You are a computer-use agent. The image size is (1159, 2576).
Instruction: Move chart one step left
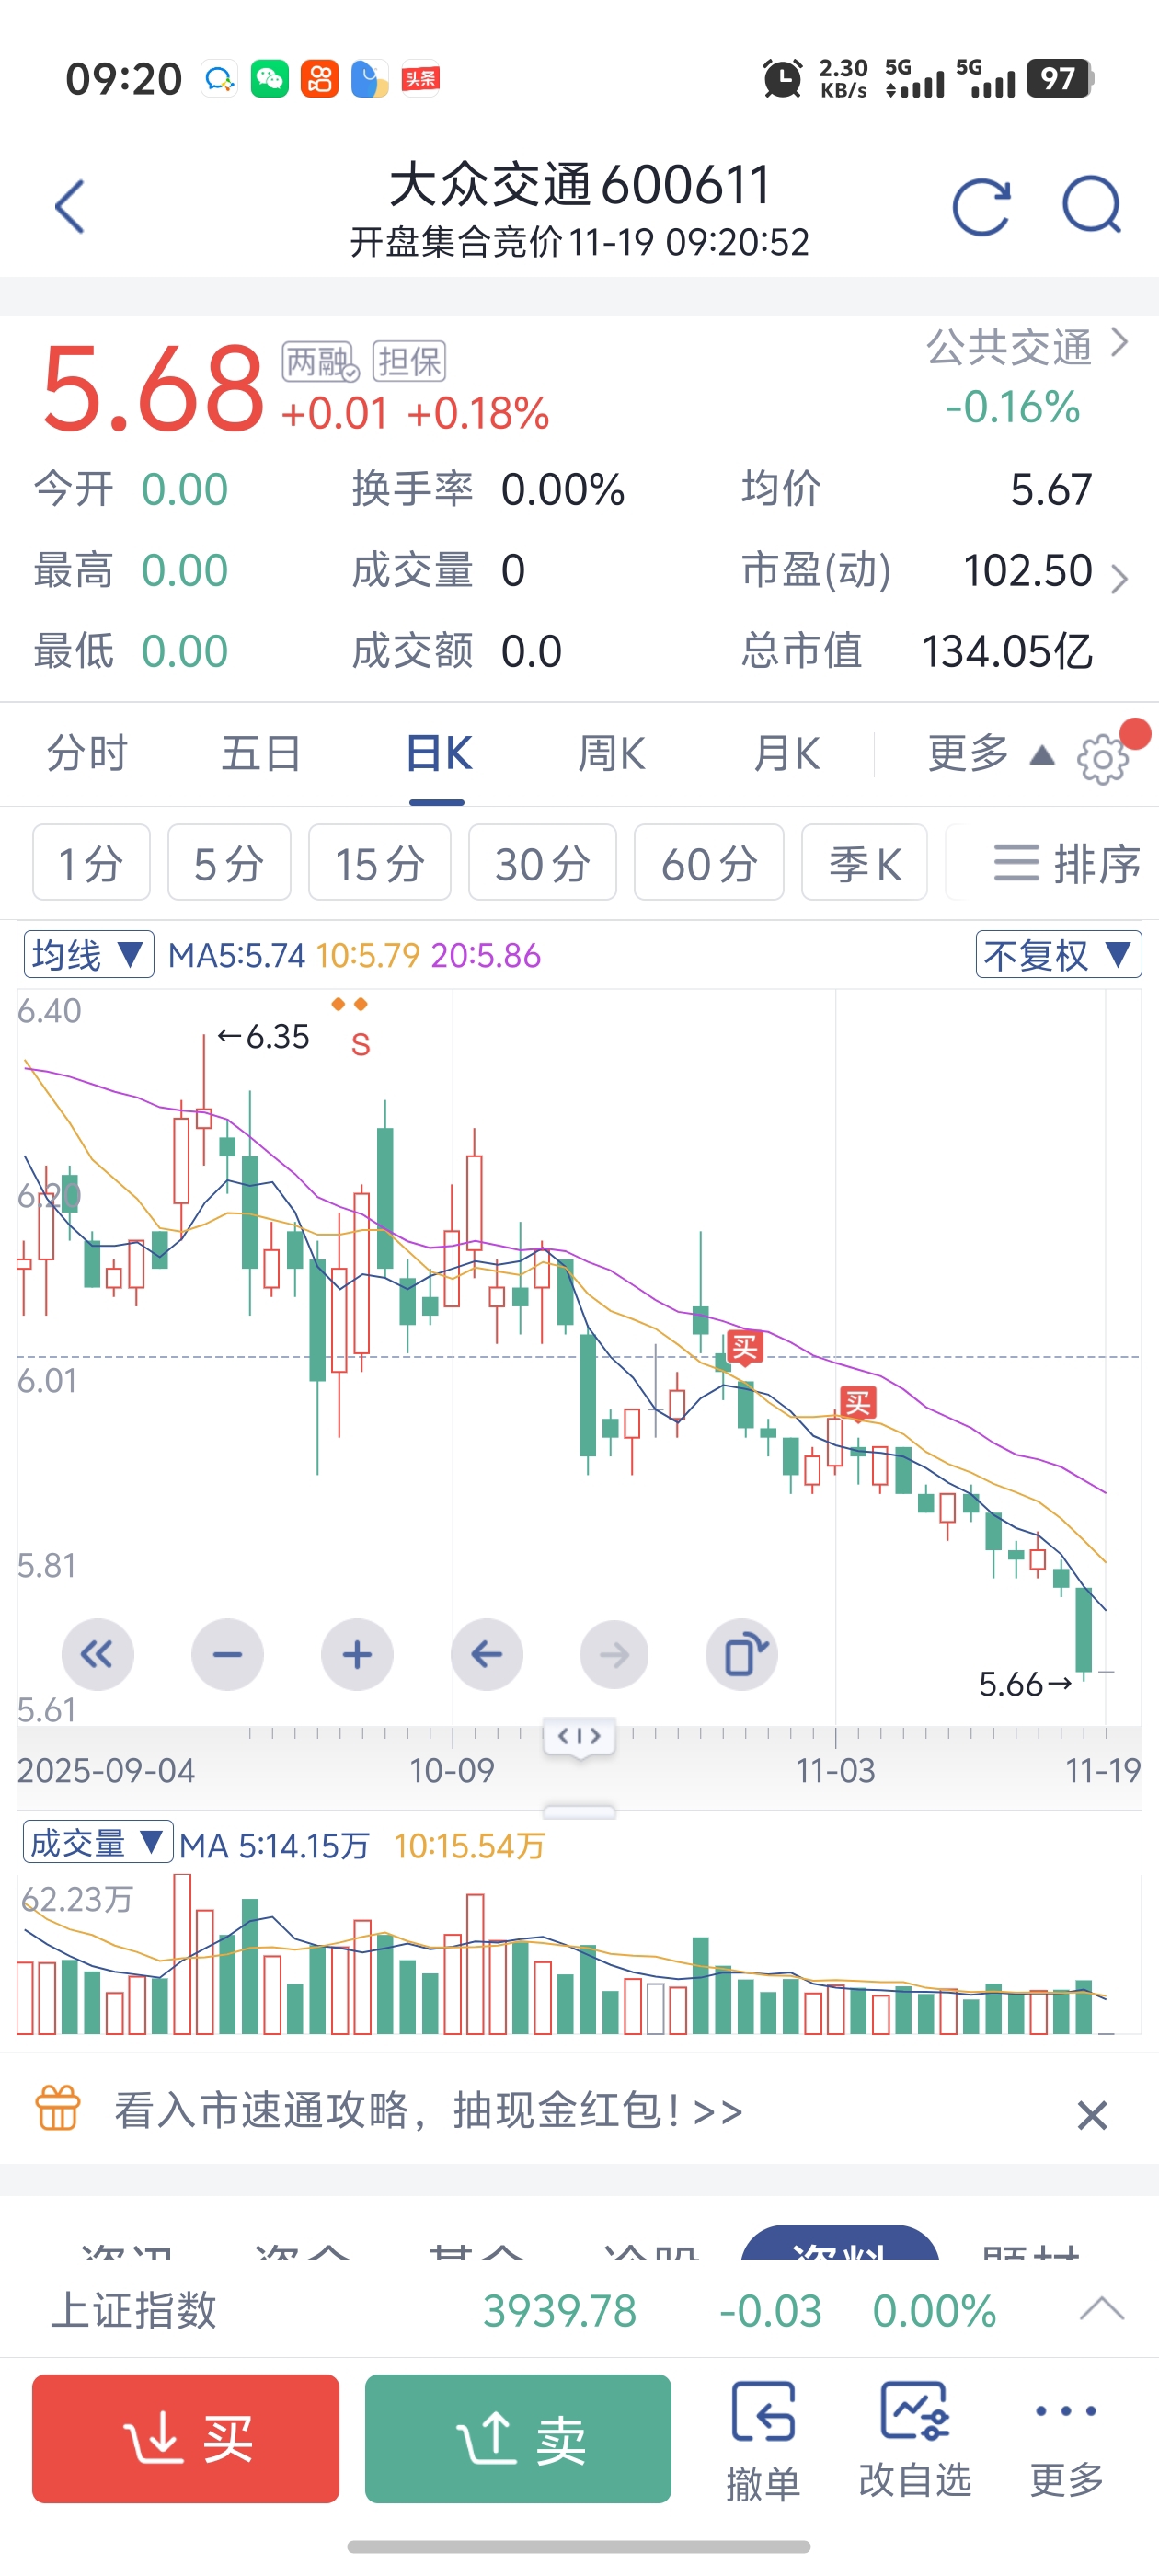pyautogui.click(x=487, y=1655)
